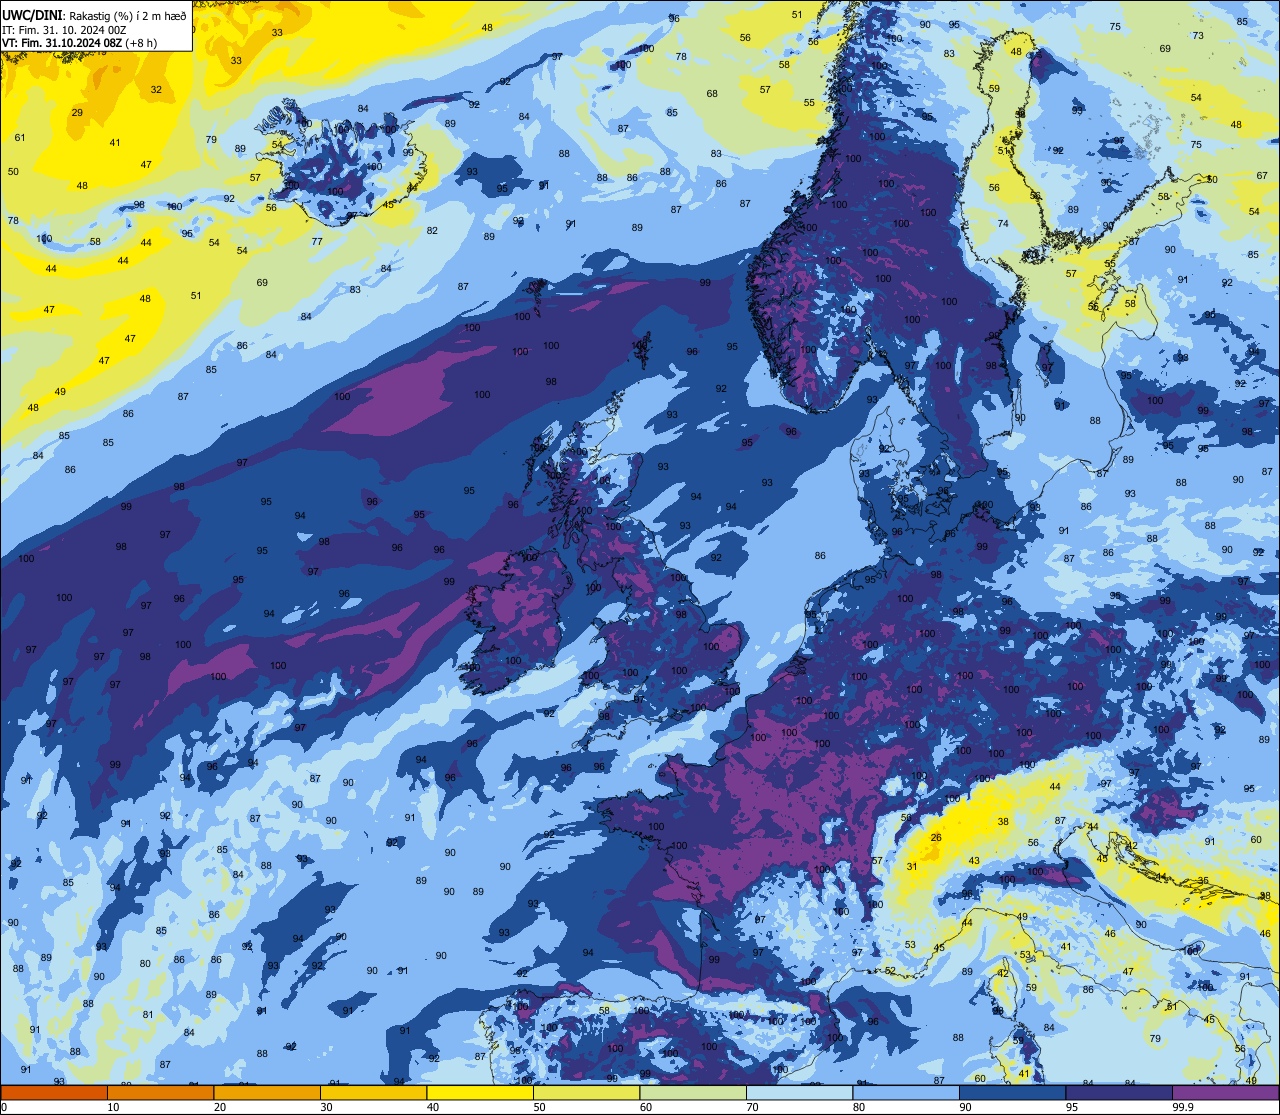Image resolution: width=1280 pixels, height=1115 pixels.
Task: Click the line "IT: Fim. 31. 10. 2024 00Z"
Action: coord(65,29)
